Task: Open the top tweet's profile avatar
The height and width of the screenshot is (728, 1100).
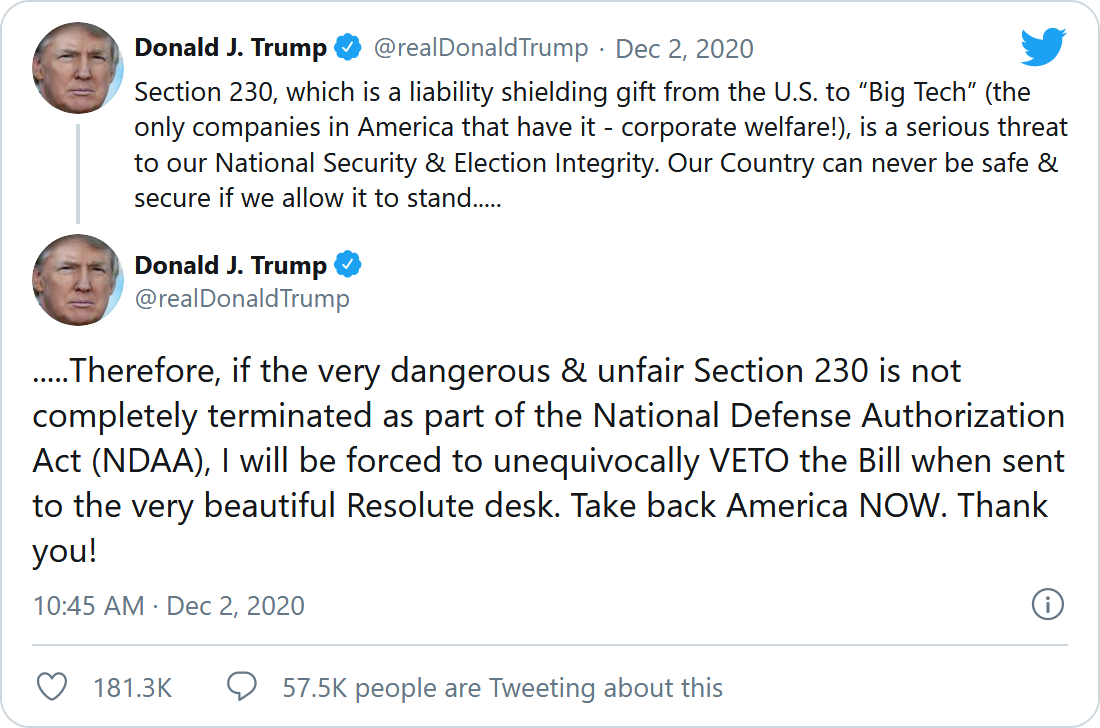Action: pos(78,68)
